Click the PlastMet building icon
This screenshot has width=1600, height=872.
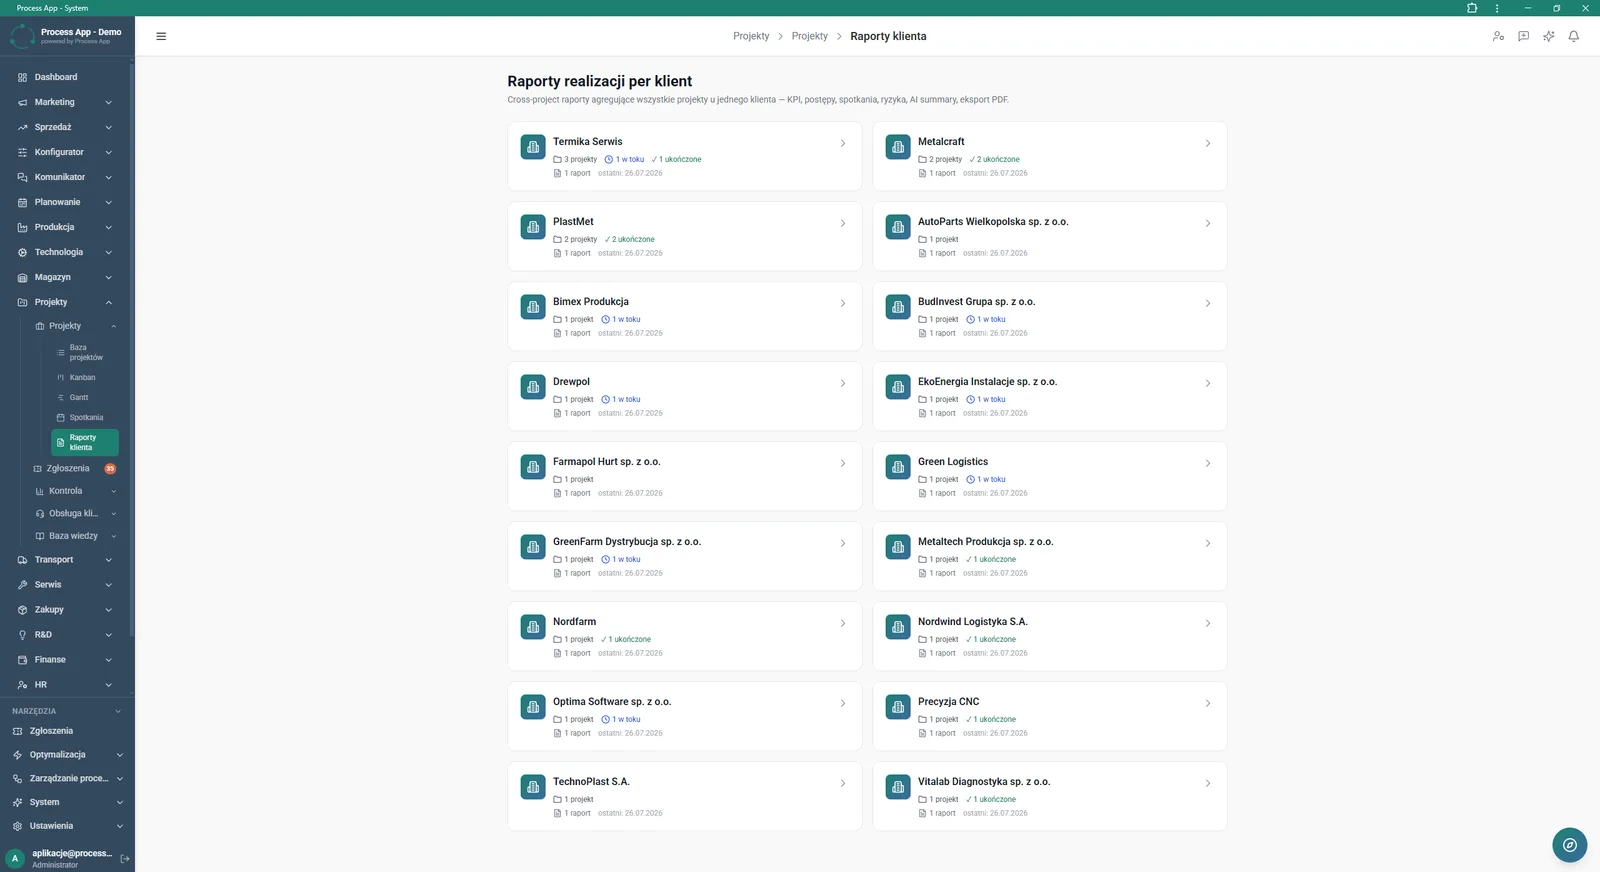point(533,227)
